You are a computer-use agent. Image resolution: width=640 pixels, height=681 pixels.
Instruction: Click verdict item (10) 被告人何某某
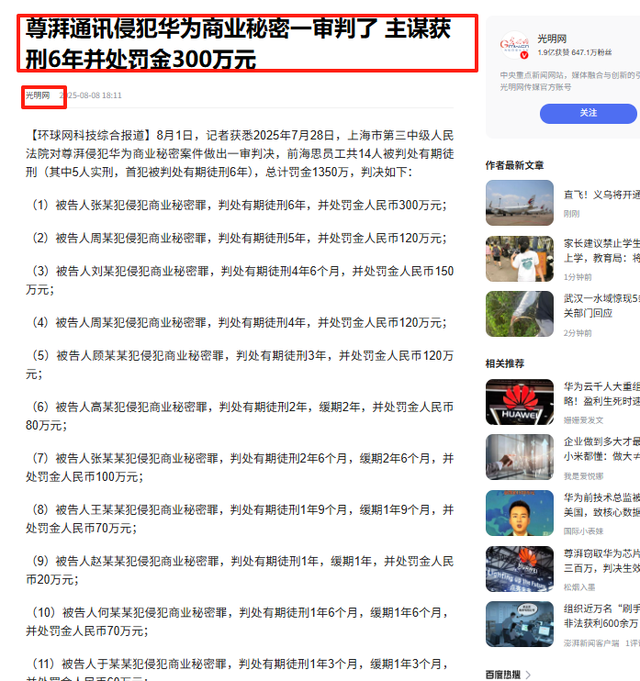pyautogui.click(x=237, y=621)
